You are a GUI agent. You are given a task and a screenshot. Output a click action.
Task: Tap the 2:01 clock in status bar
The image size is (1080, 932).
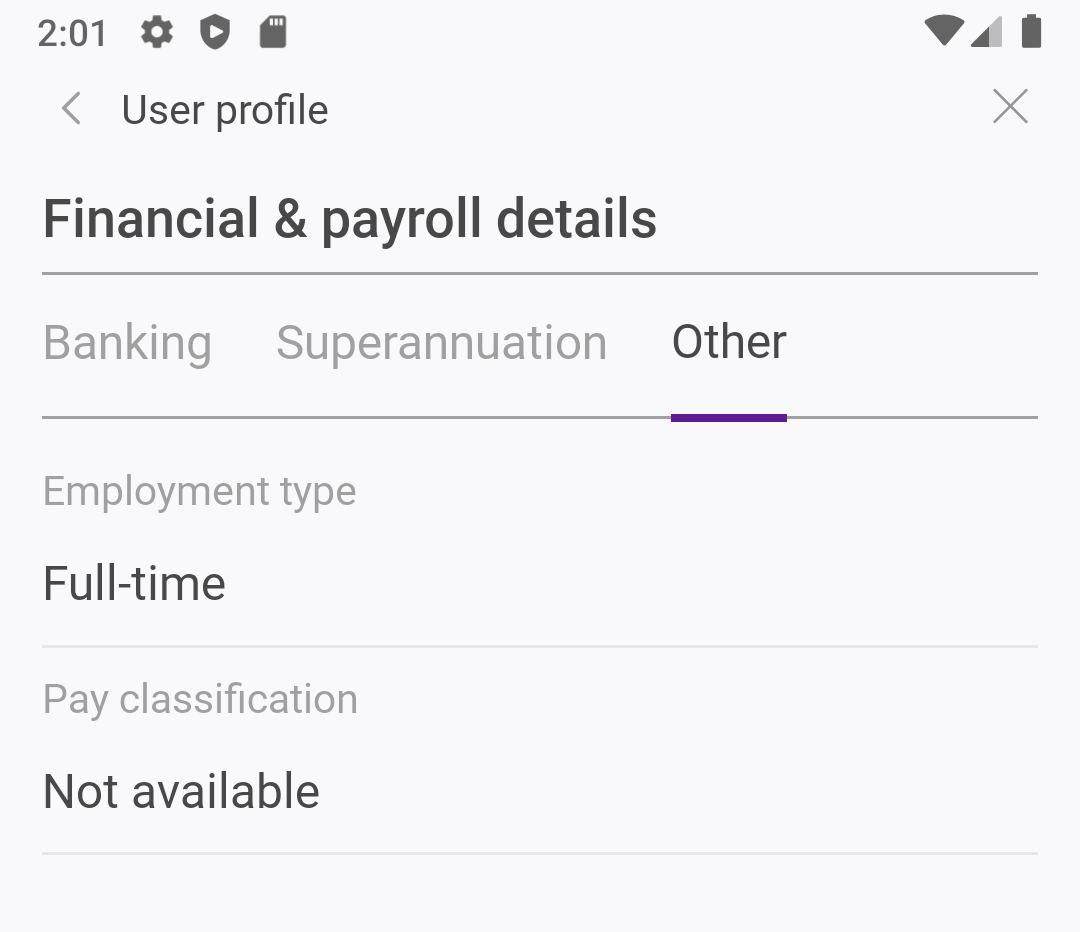(x=72, y=33)
